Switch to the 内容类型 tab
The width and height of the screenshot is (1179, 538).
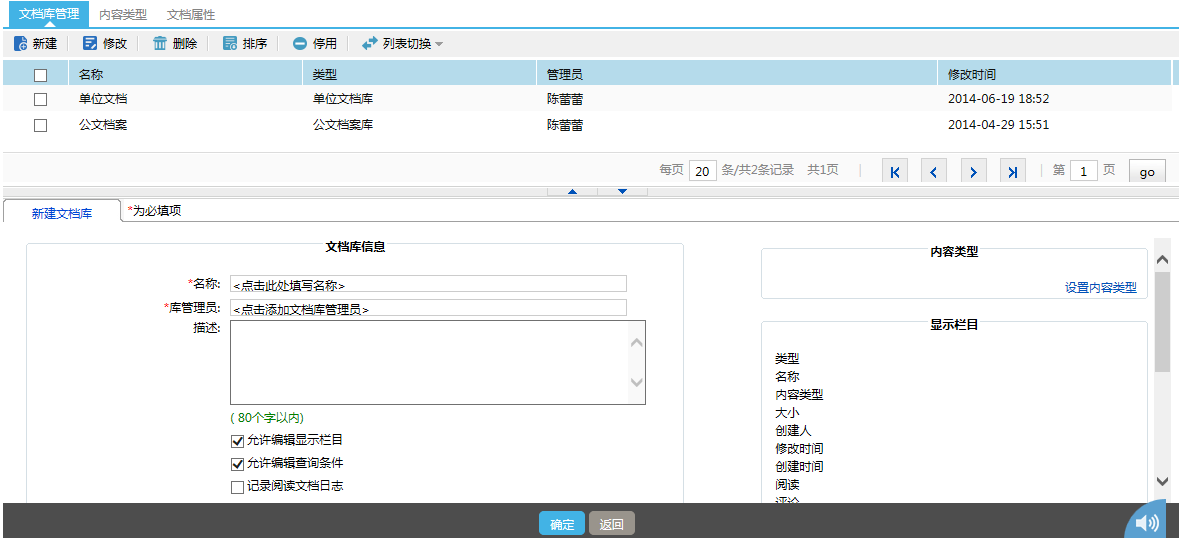click(x=122, y=15)
